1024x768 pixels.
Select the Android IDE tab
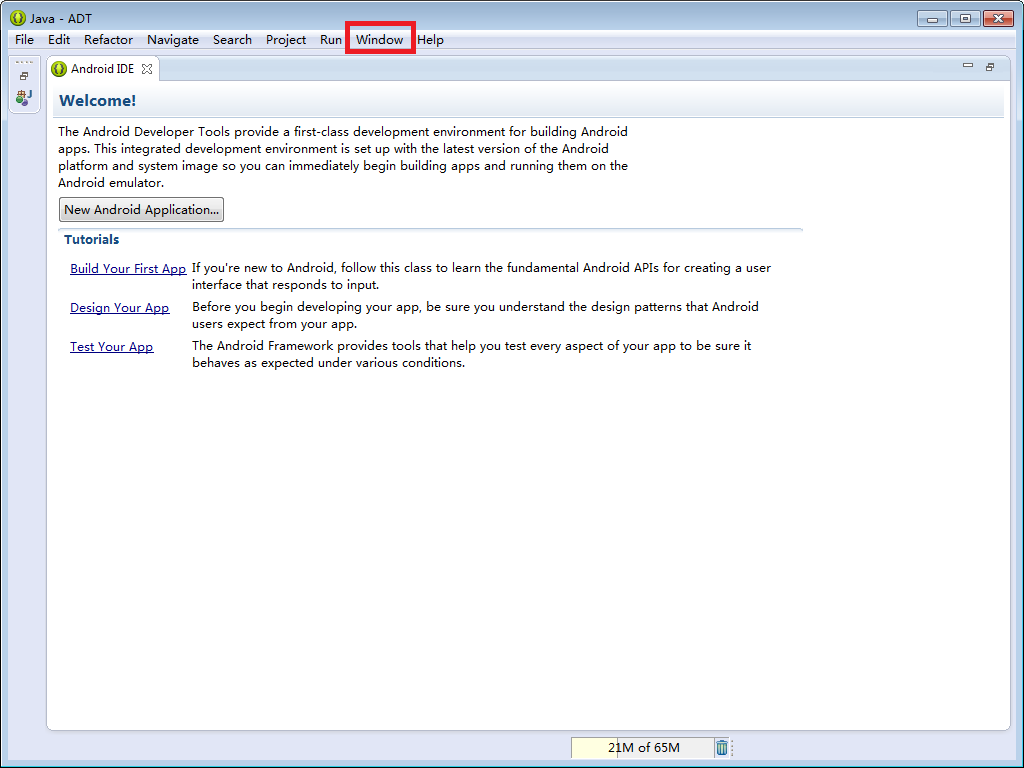click(x=102, y=69)
